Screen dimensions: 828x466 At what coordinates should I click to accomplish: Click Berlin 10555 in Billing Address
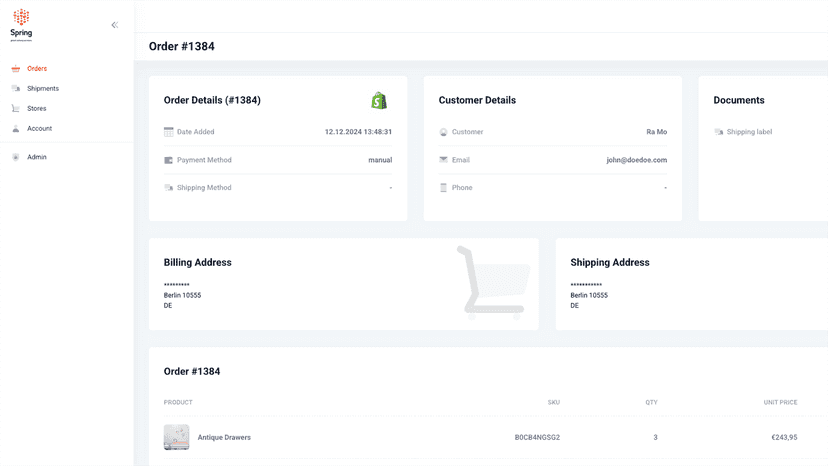[182, 295]
